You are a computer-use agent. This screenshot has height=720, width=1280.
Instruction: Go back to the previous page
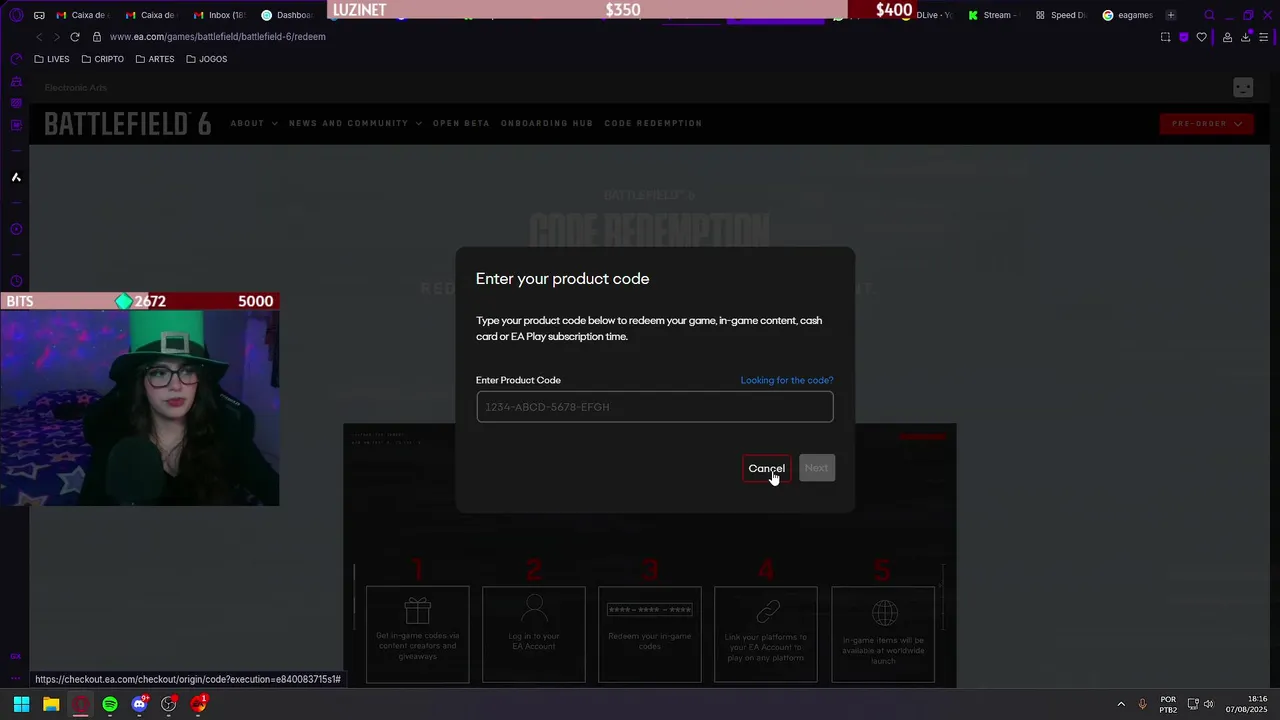click(39, 37)
